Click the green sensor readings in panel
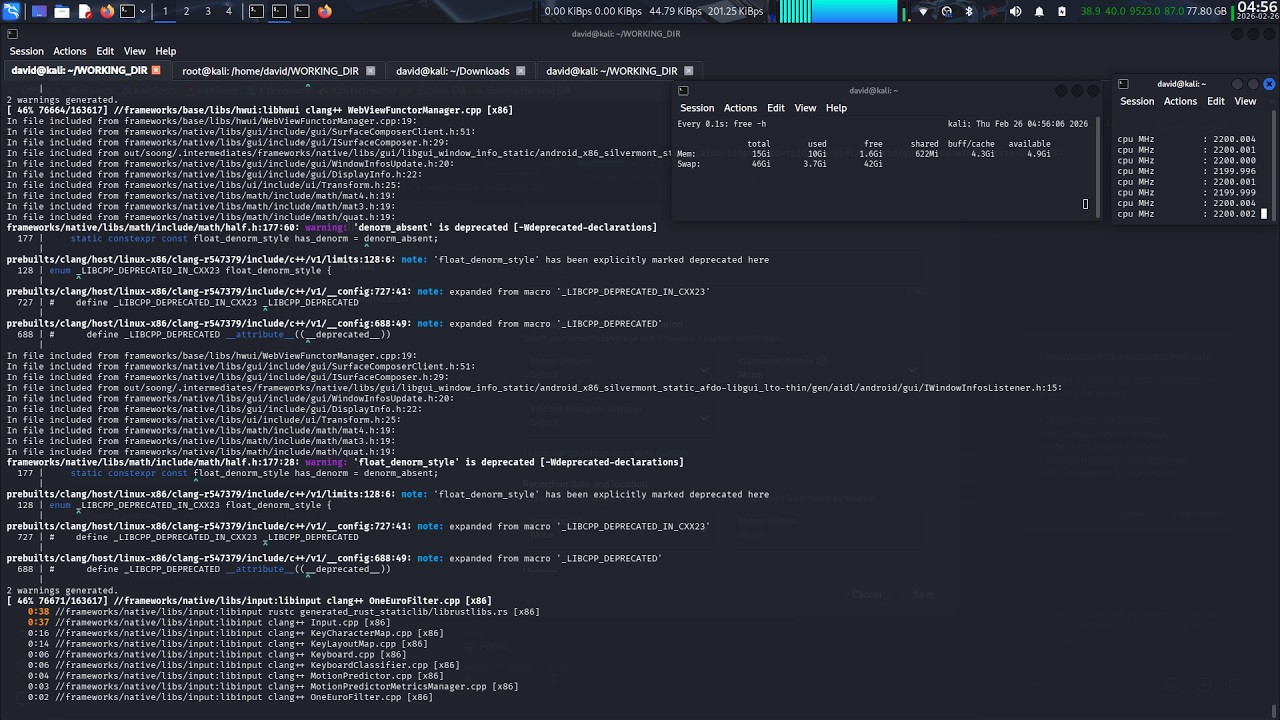The width and height of the screenshot is (1280, 720). [1132, 11]
